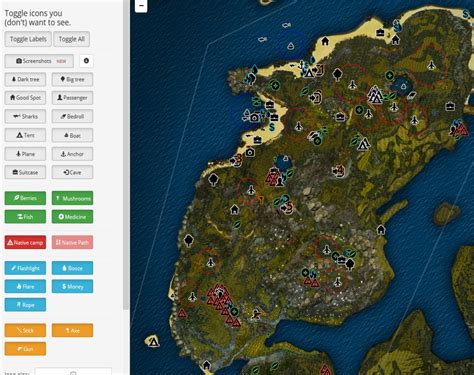Screen dimensions: 474x375
Task: Toggle the Boat markers
Action: [x=72, y=135]
